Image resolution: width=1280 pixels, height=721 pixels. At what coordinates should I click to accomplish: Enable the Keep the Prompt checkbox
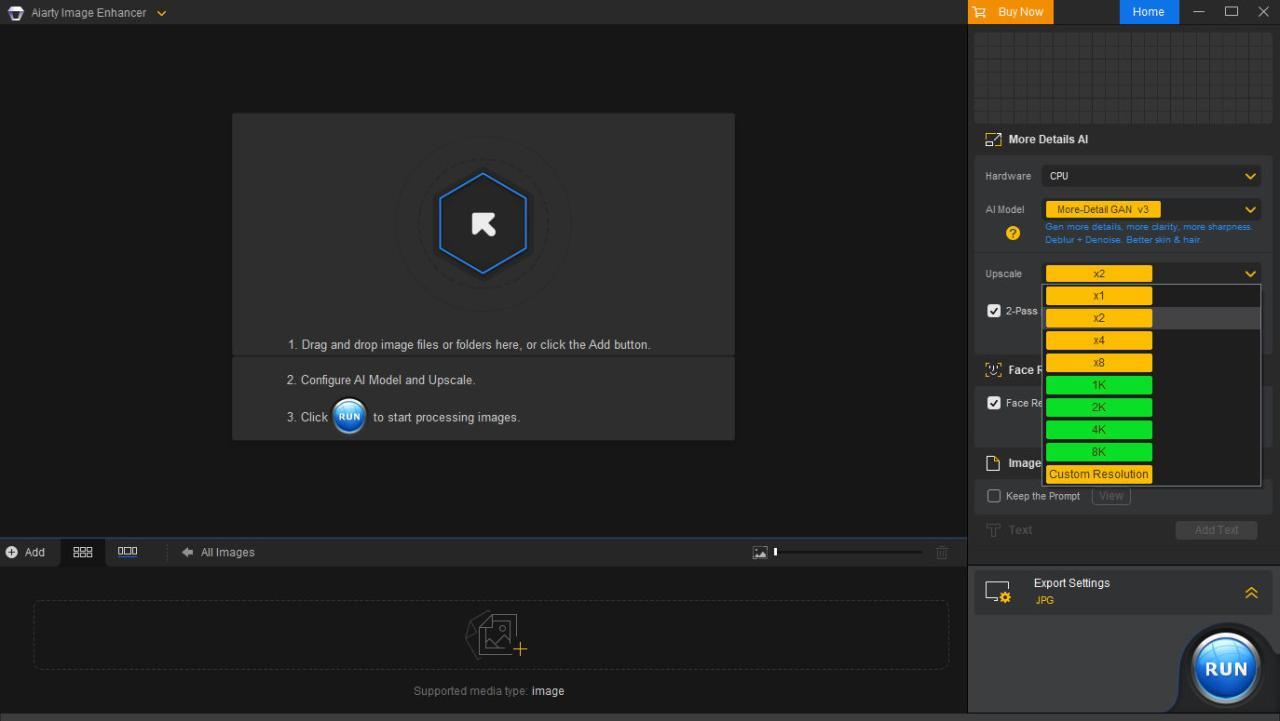pyautogui.click(x=994, y=496)
